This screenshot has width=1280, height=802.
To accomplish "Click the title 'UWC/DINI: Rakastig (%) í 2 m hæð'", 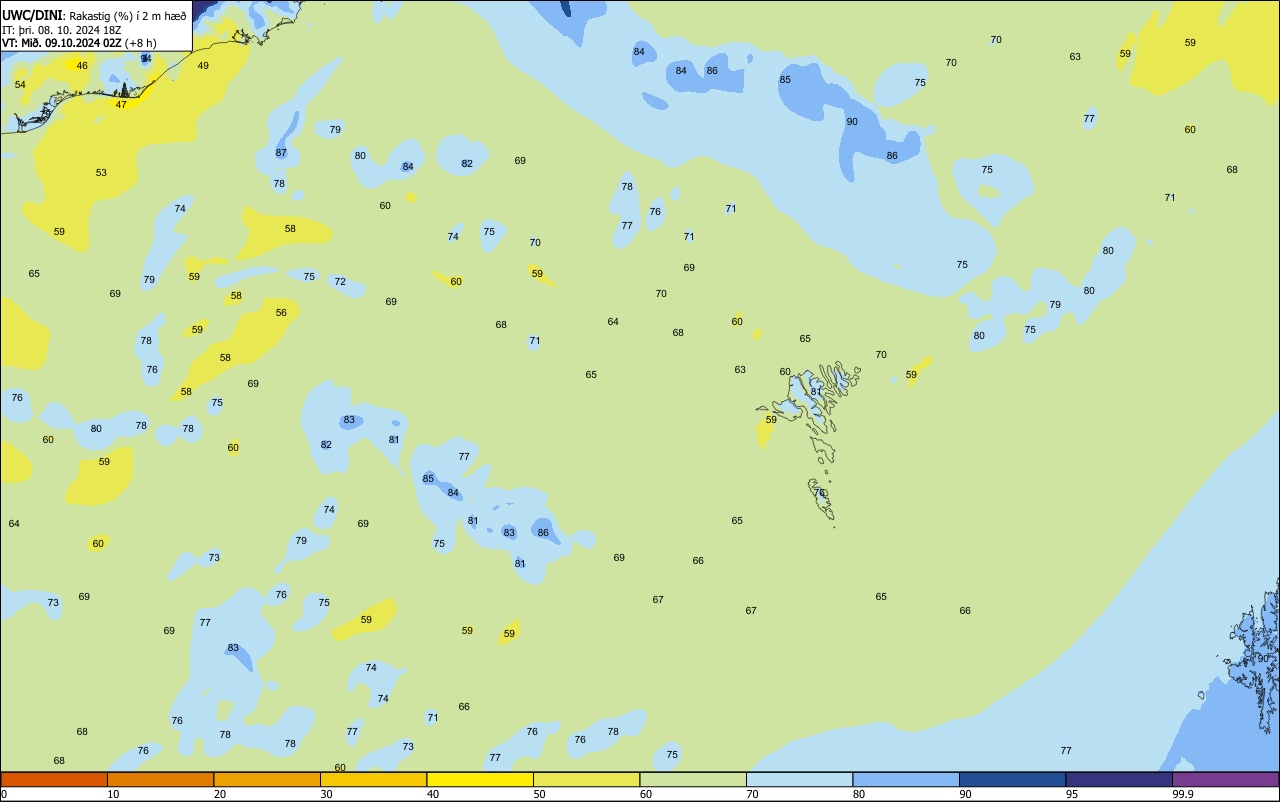I will [94, 15].
